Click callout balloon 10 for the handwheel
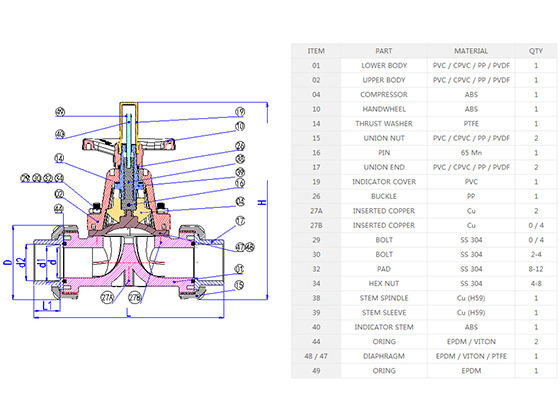The width and height of the screenshot is (560, 420). click(x=240, y=126)
